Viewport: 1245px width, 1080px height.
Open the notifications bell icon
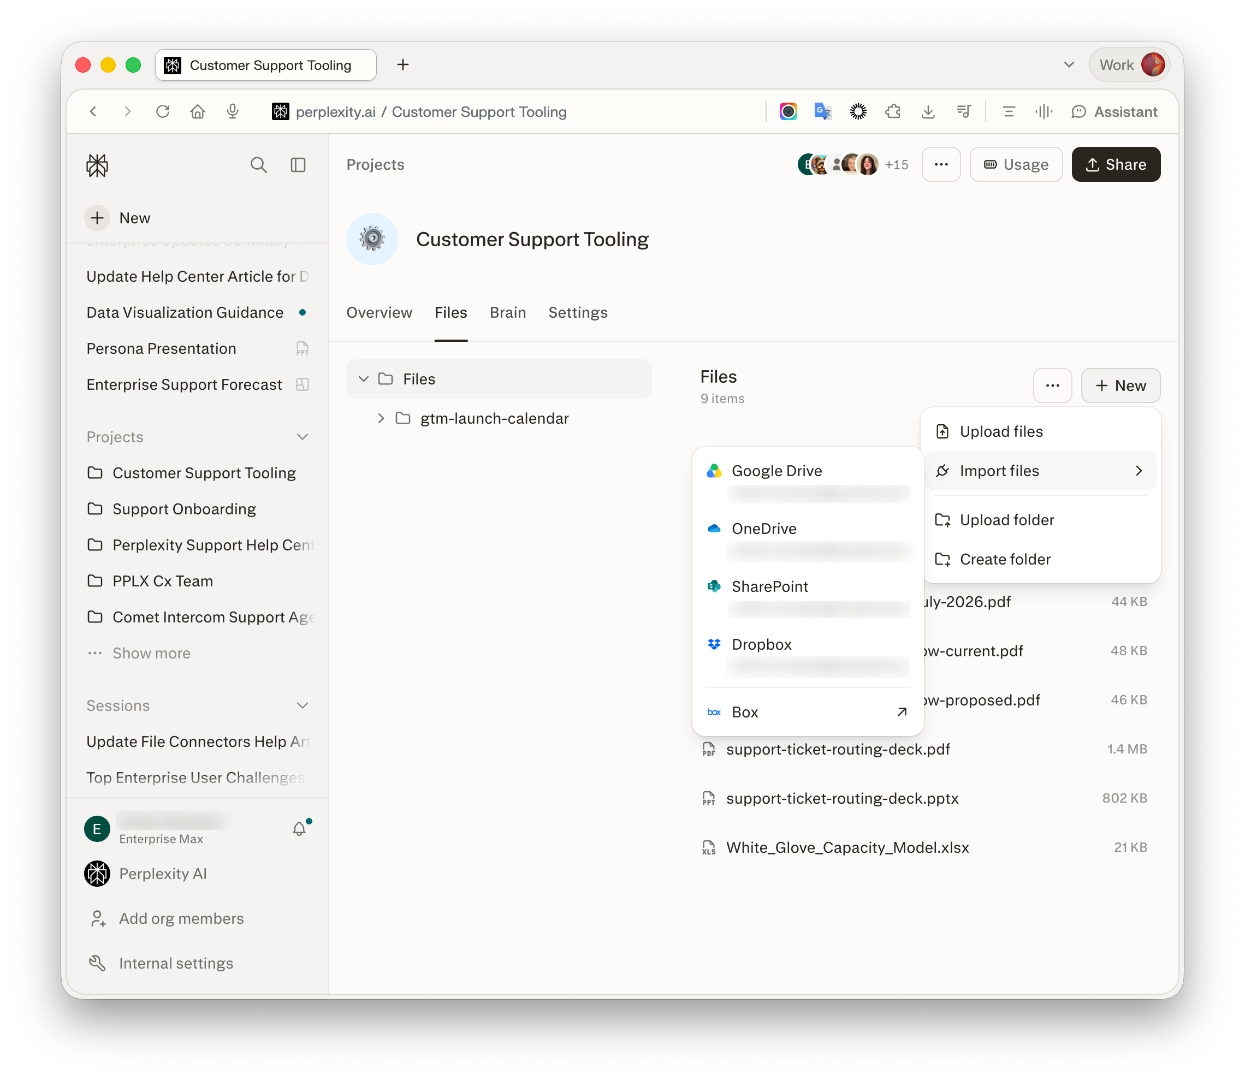coord(300,828)
